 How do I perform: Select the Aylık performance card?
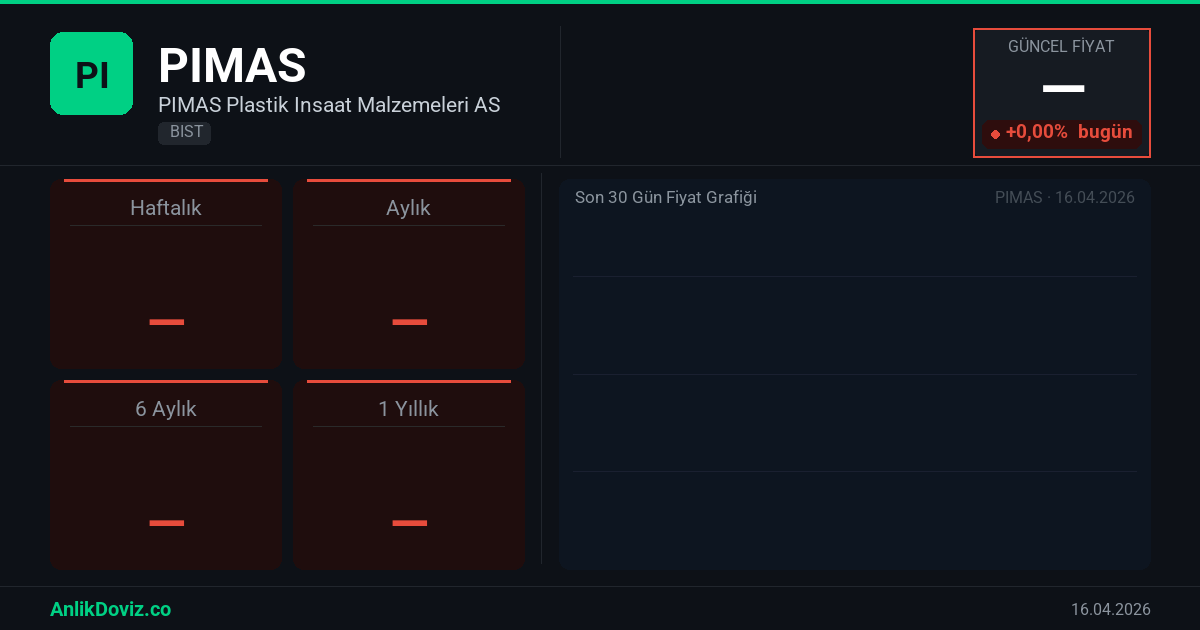pos(409,275)
